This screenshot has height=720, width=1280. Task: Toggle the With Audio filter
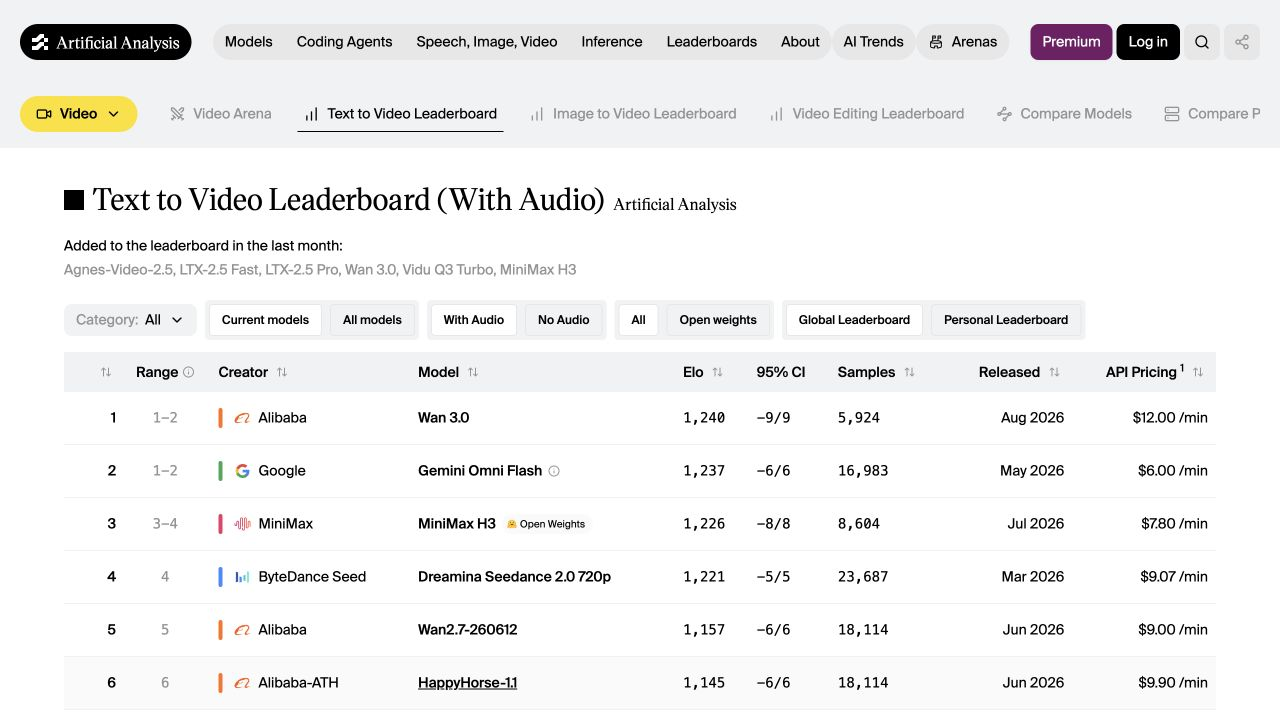(x=474, y=320)
